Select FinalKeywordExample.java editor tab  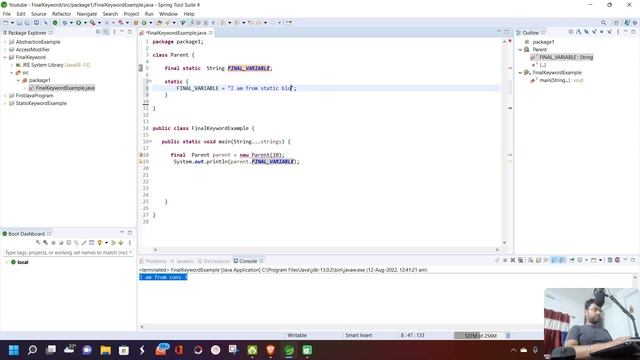pos(176,33)
